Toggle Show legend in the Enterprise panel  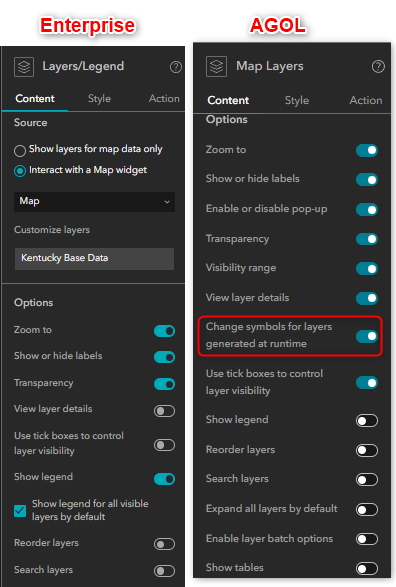click(x=164, y=479)
